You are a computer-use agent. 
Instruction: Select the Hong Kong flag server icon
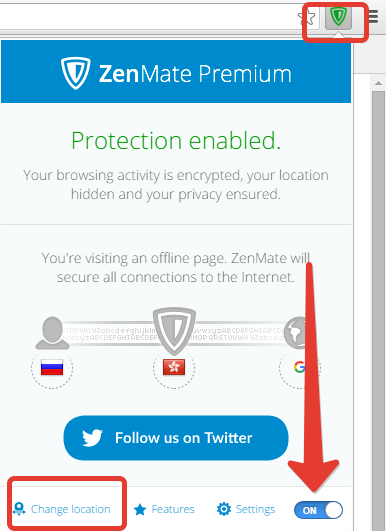coord(174,367)
